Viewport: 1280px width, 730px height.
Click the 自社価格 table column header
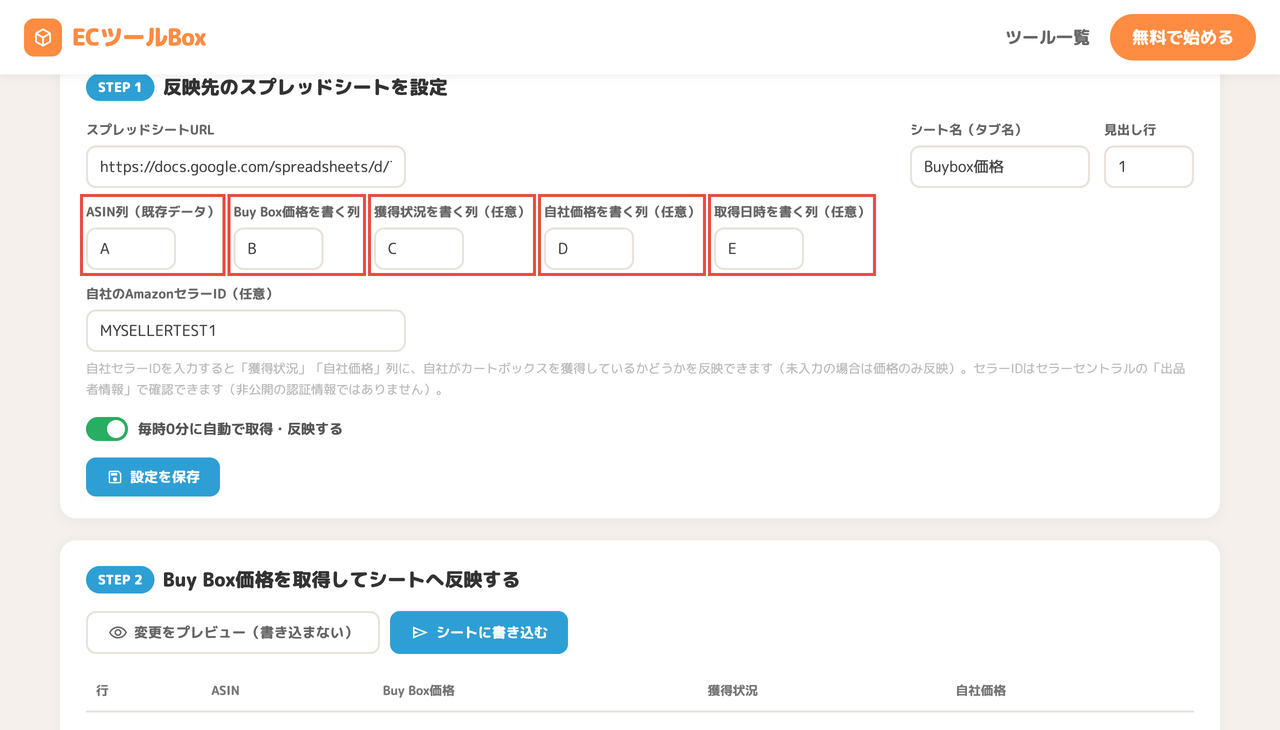(981, 691)
